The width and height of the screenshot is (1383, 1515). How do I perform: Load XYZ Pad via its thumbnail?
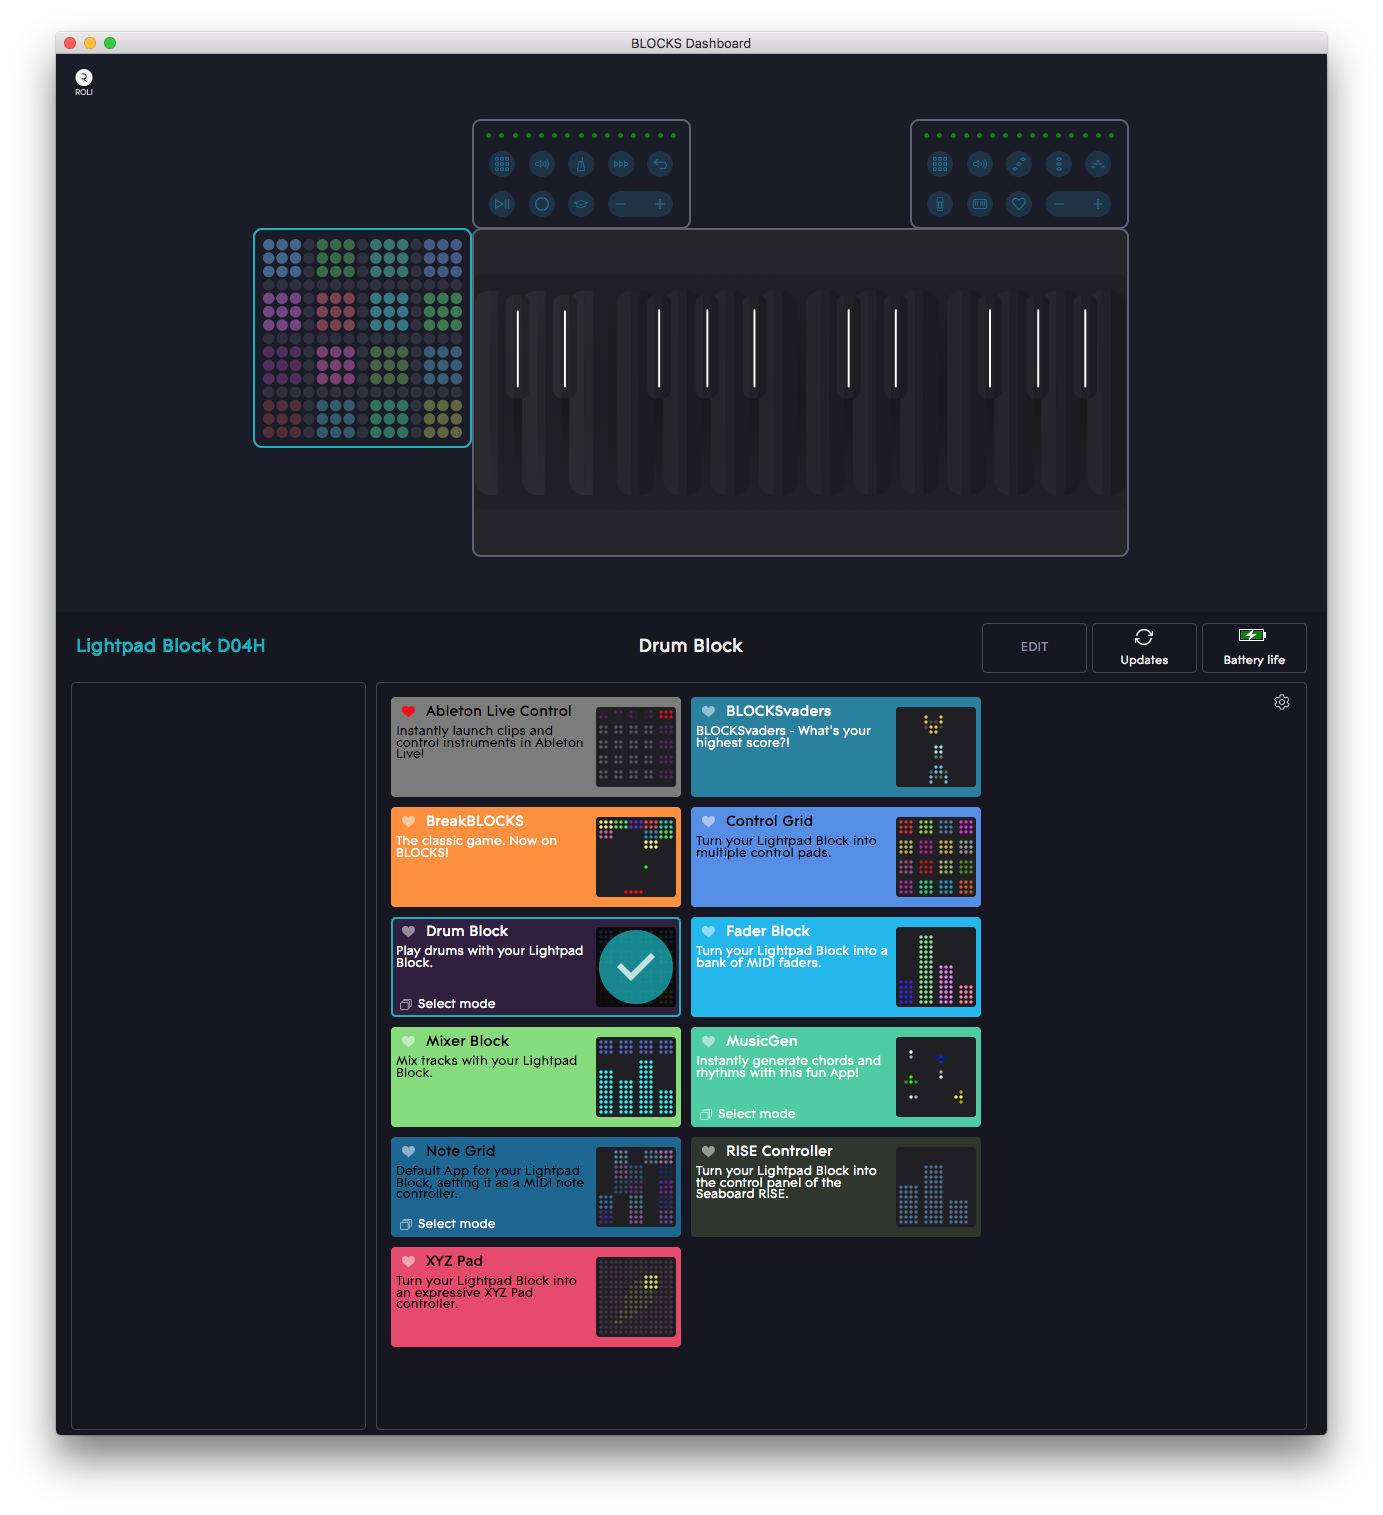tap(636, 1297)
